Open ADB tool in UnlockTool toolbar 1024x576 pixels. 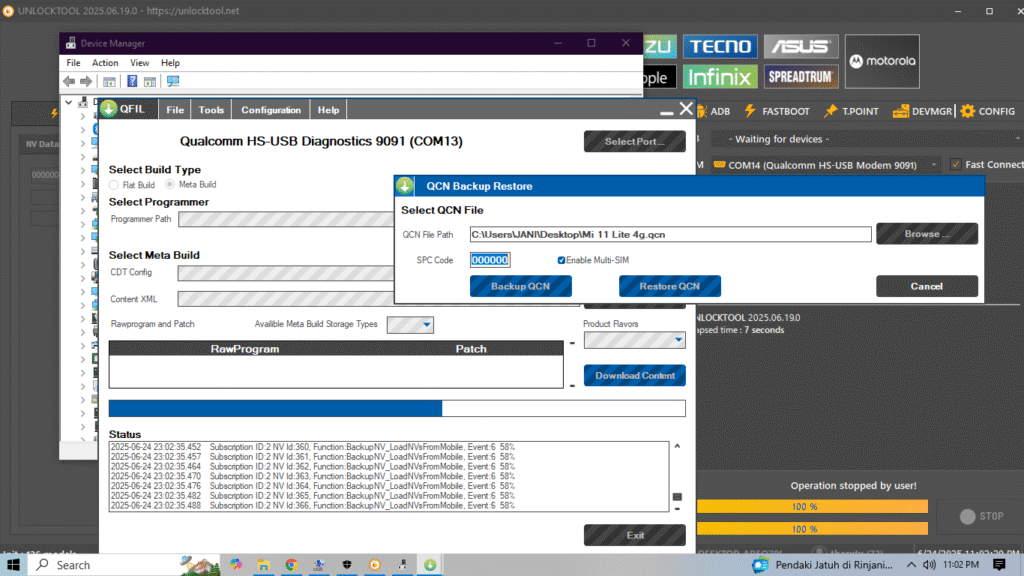pos(713,111)
